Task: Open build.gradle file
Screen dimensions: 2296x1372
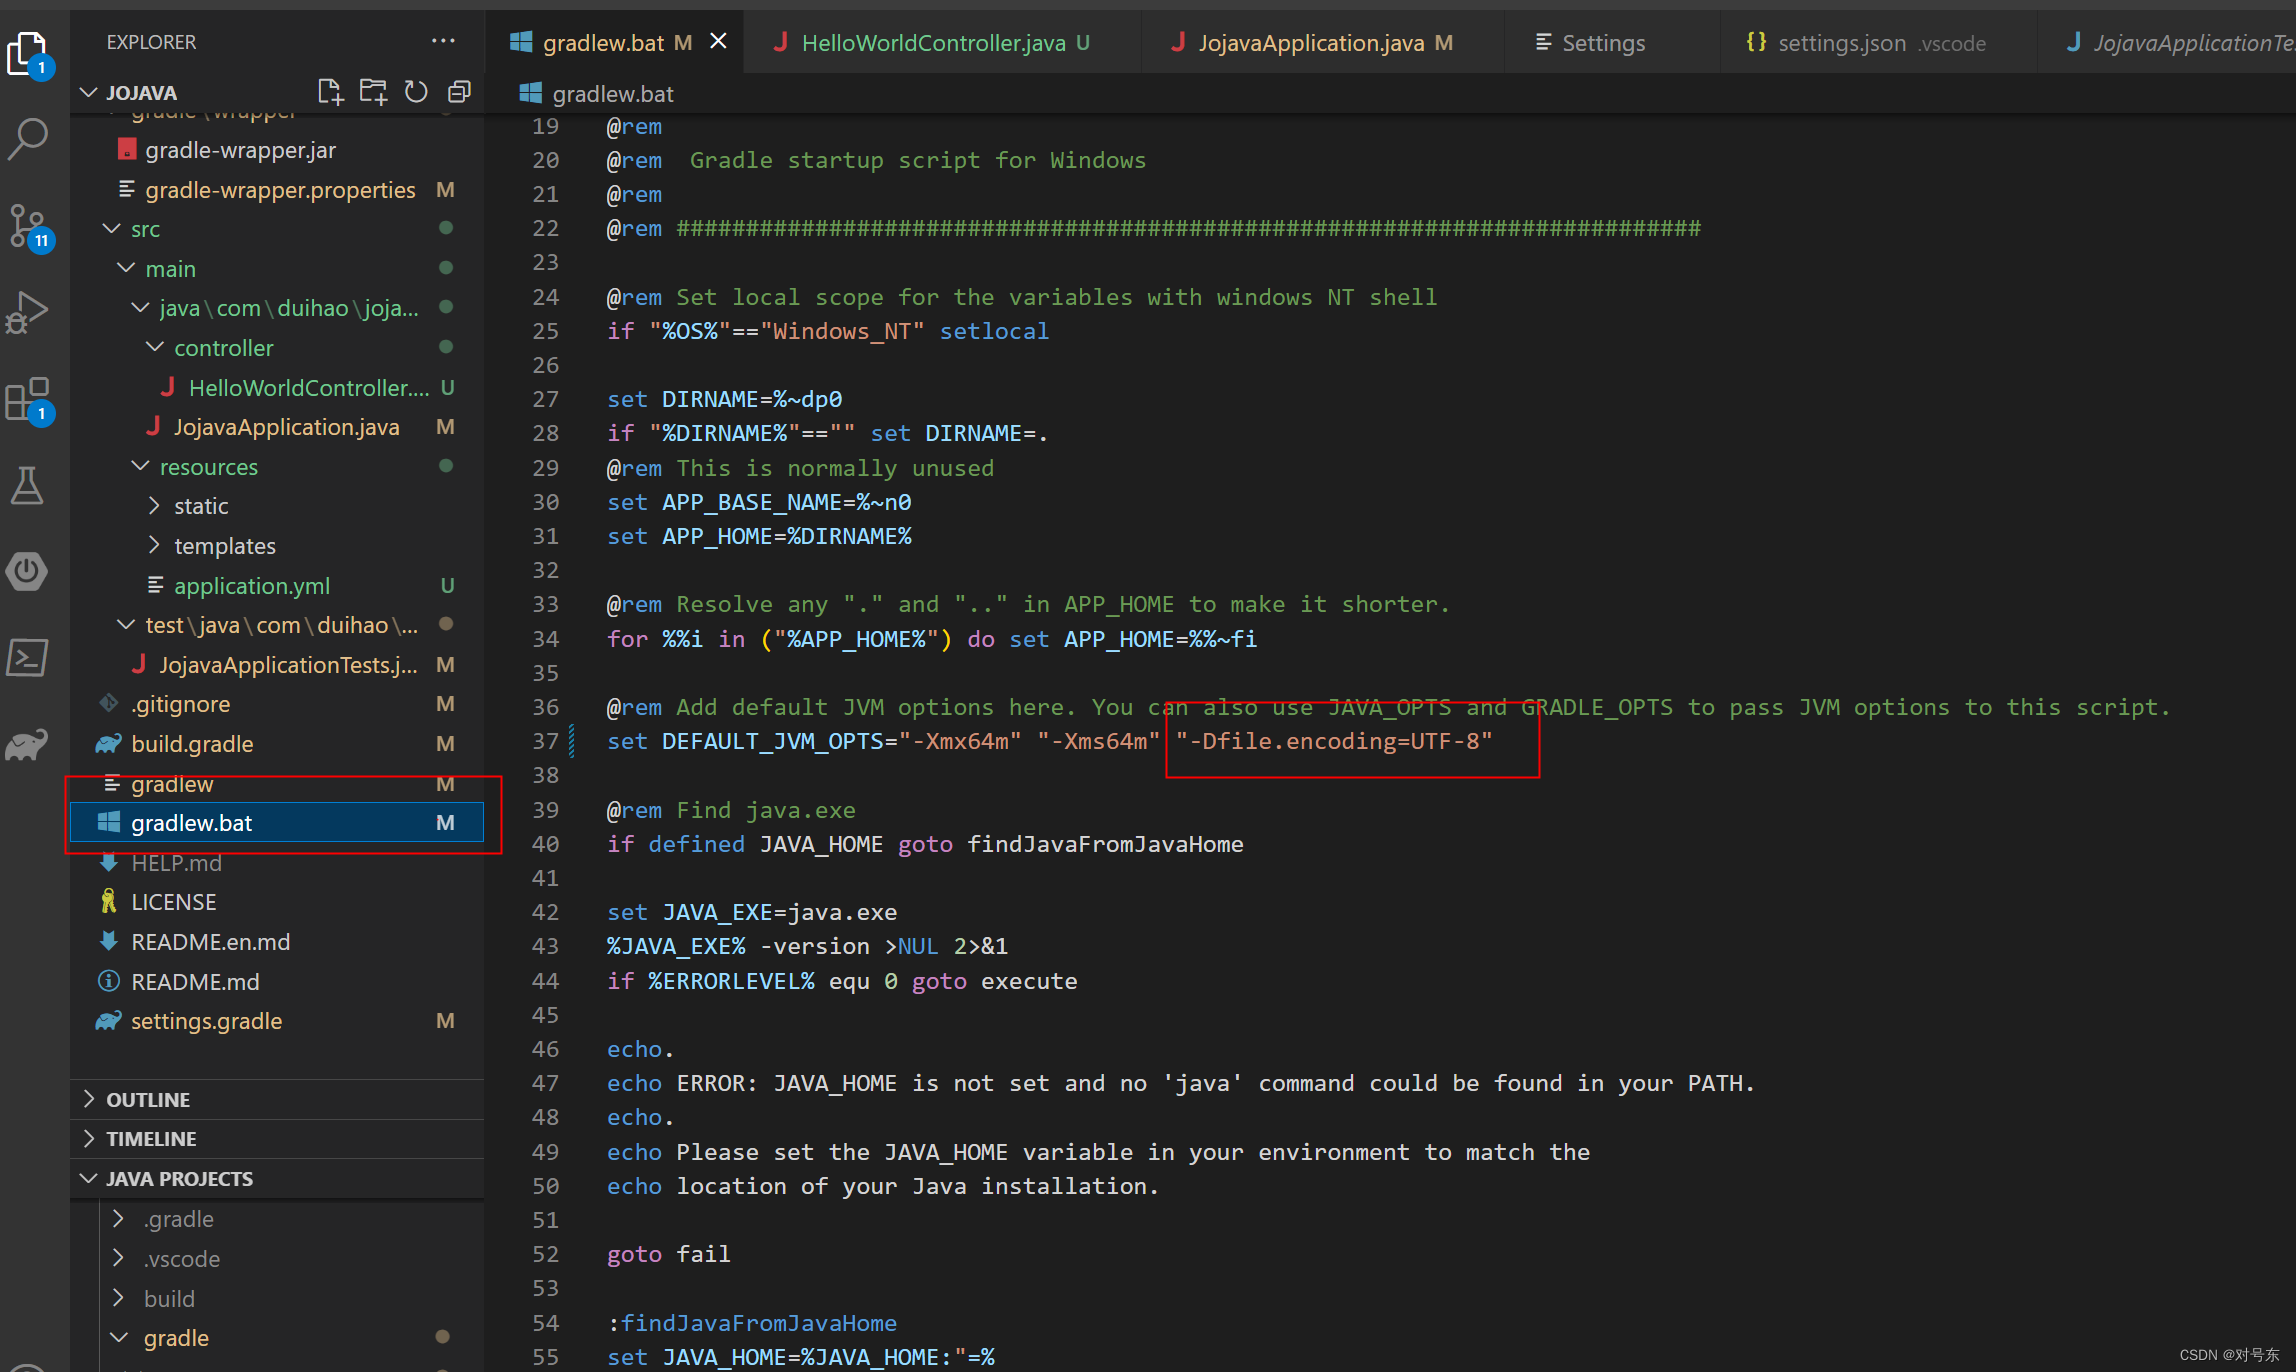Action: pos(277,743)
